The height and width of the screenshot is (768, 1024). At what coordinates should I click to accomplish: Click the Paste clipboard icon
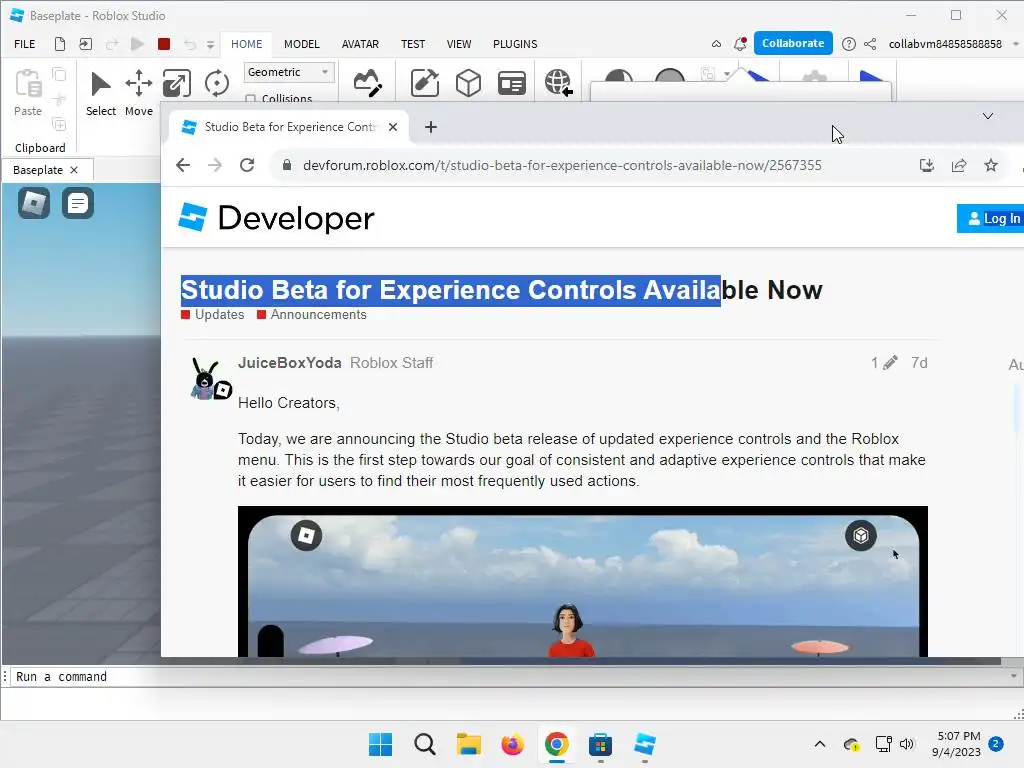pos(28,84)
